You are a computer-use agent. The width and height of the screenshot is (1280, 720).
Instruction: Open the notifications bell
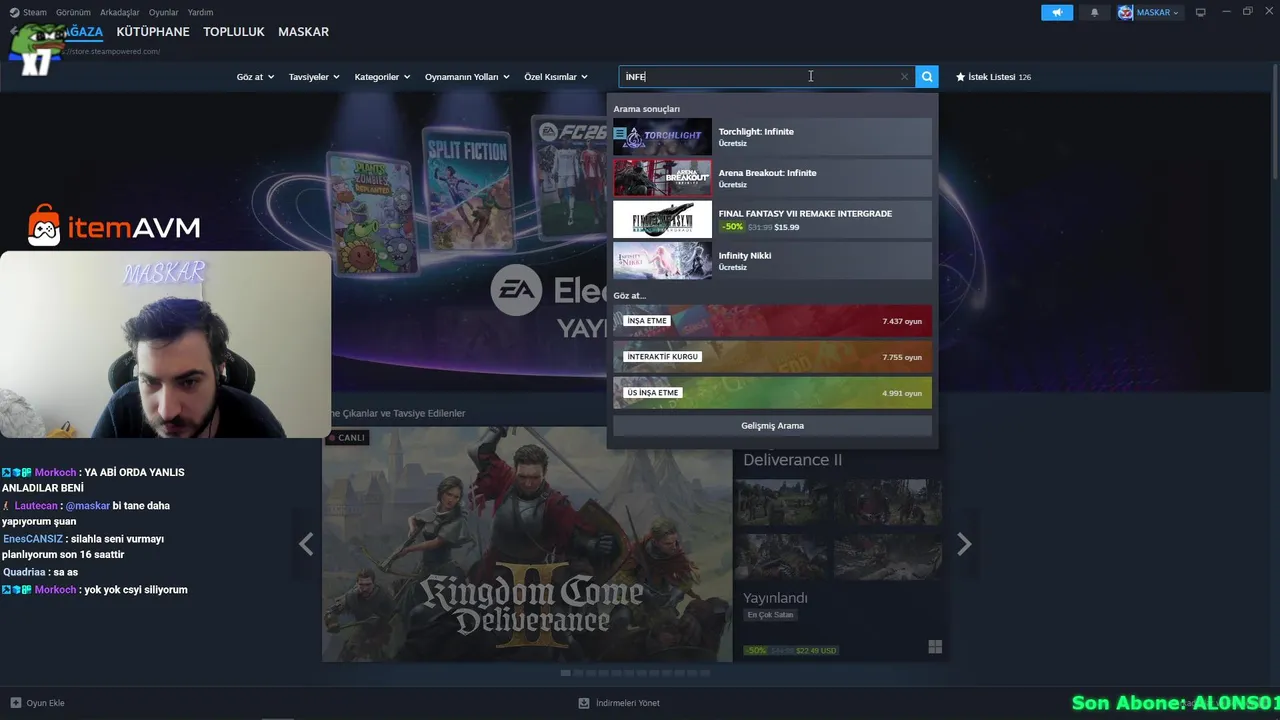1094,12
